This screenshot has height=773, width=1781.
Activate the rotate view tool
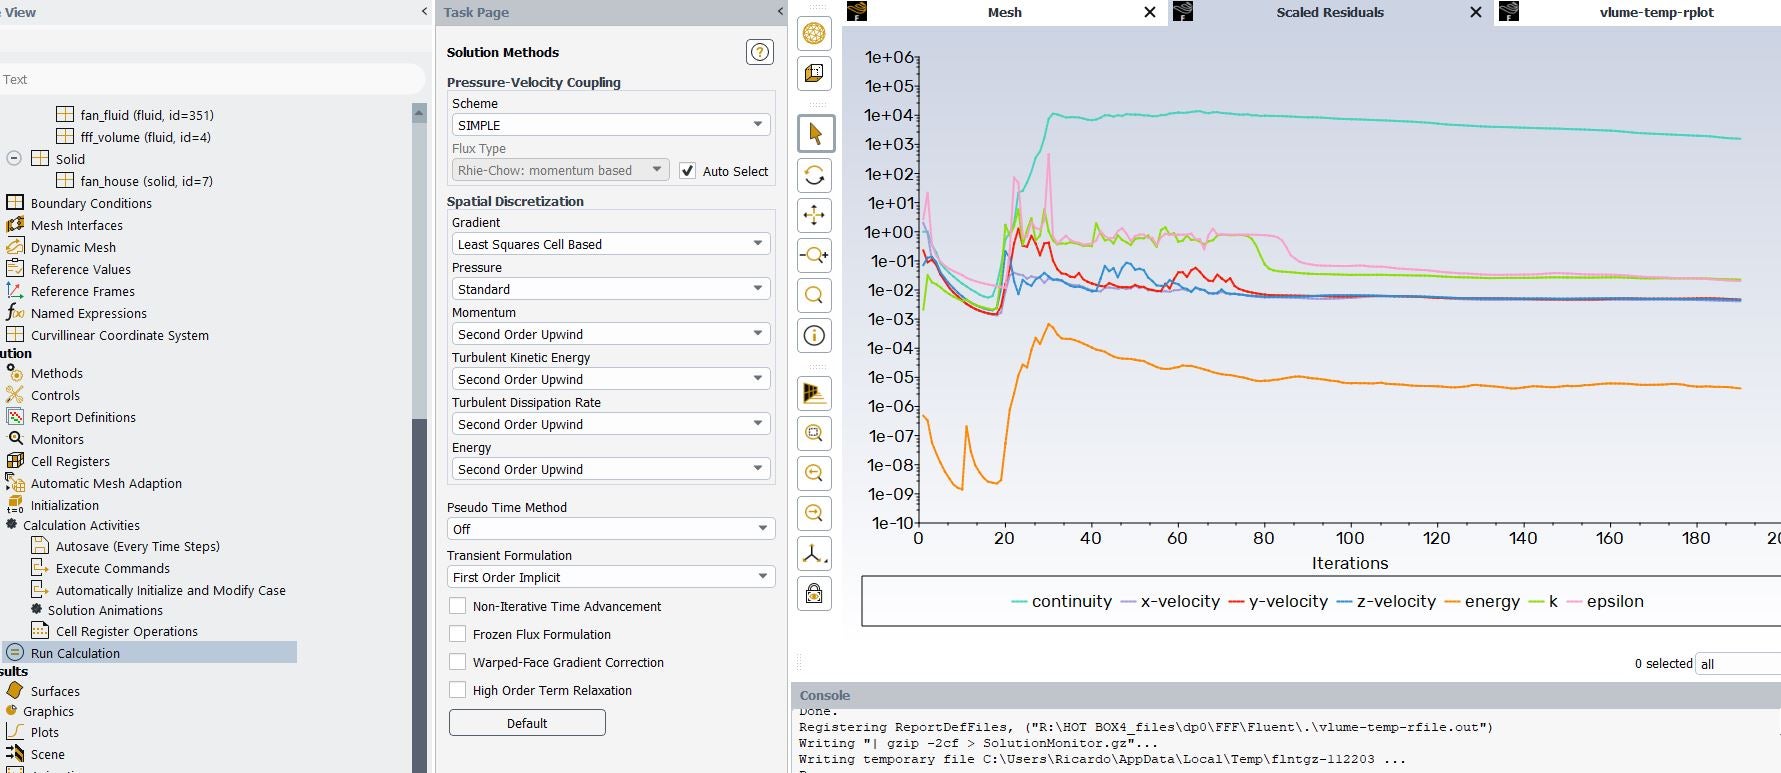[815, 176]
